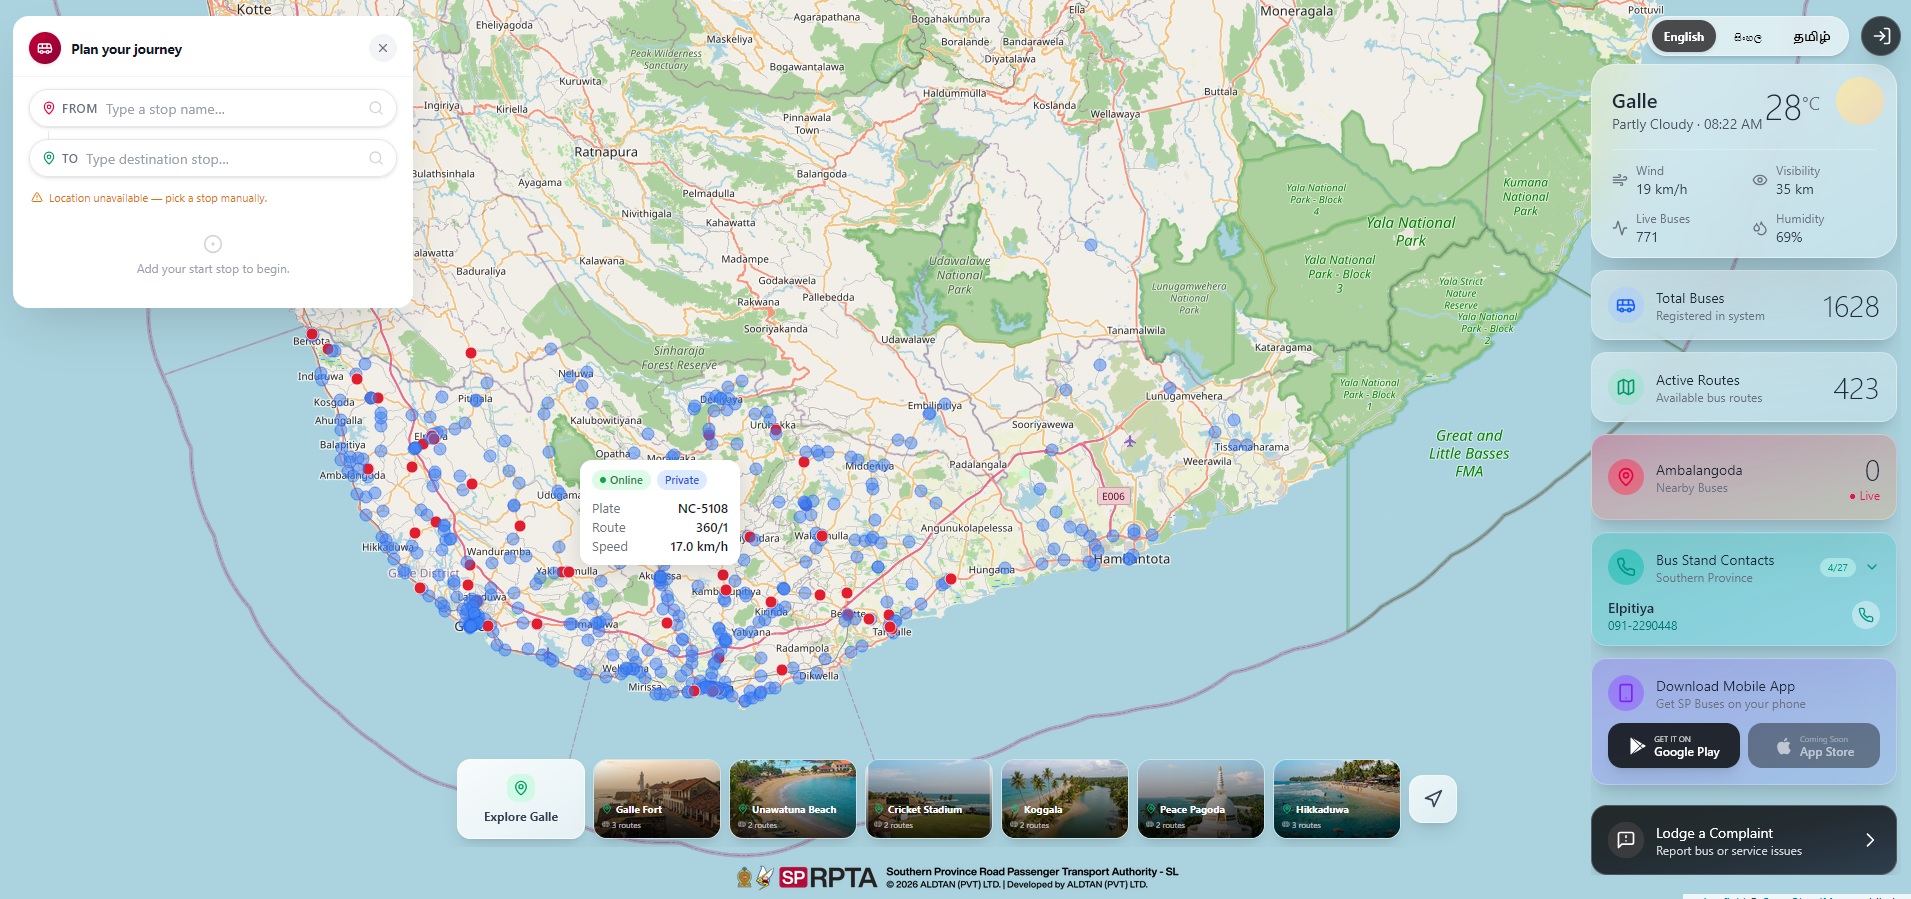The width and height of the screenshot is (1911, 899).
Task: Click the Ambalangoda nearby buses location icon
Action: [1626, 477]
